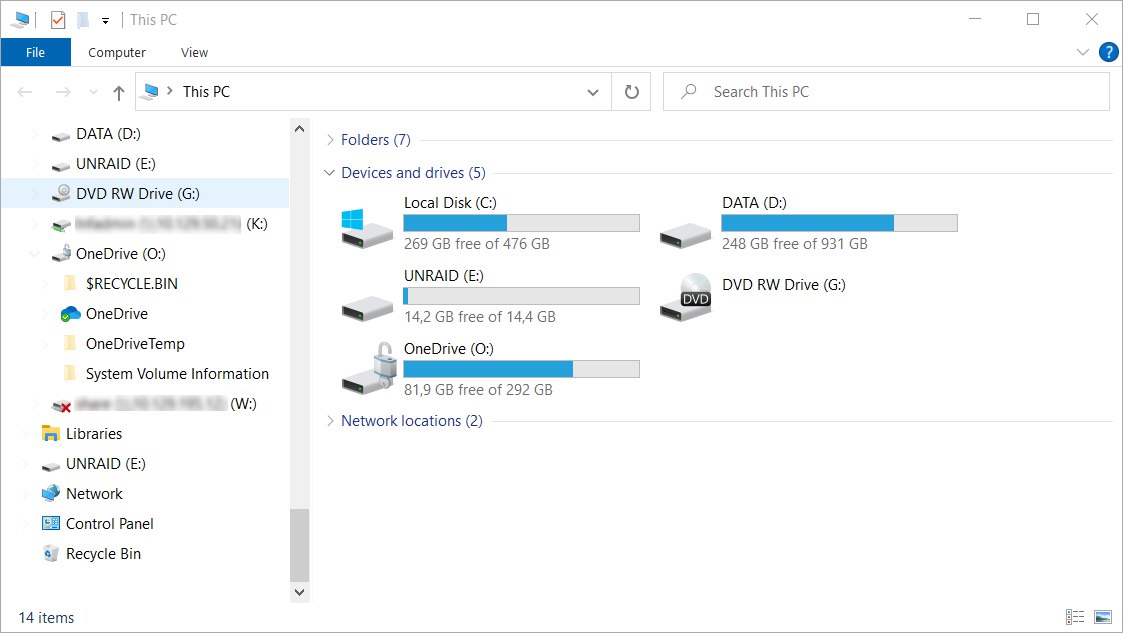Open the UNRAID (E:) drive icon in main pane

tap(367, 309)
